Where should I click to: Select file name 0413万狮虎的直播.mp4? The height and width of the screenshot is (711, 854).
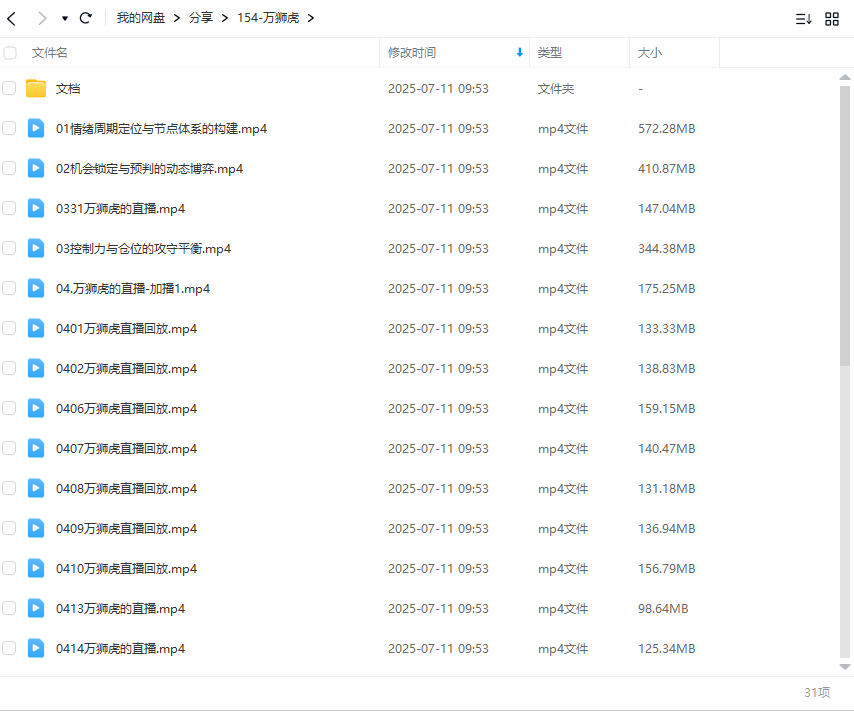click(120, 609)
